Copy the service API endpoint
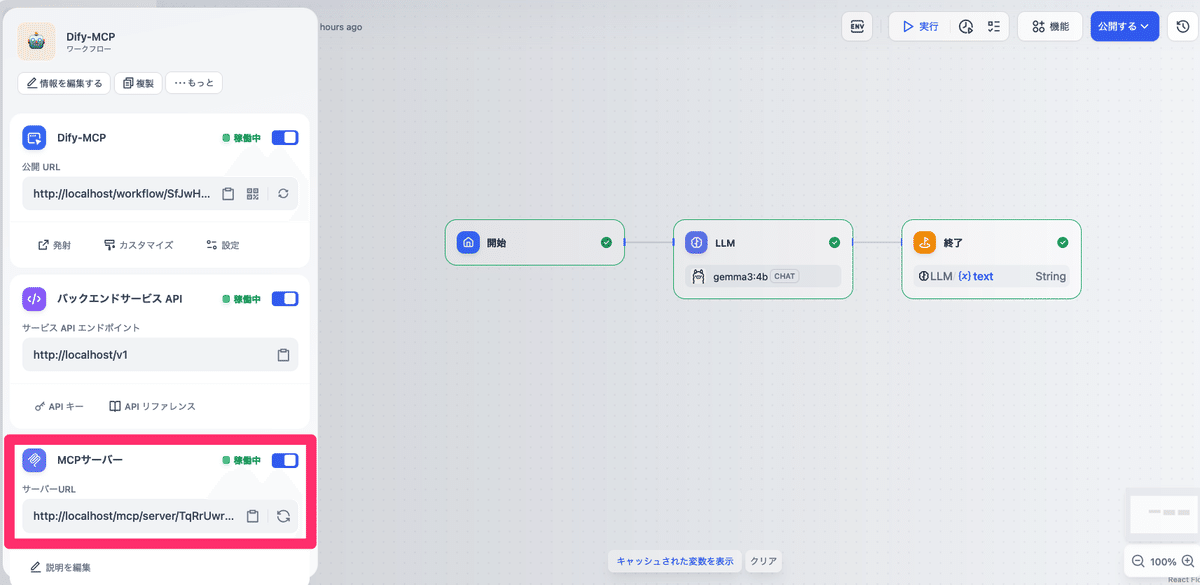The image size is (1200, 585). 283,355
